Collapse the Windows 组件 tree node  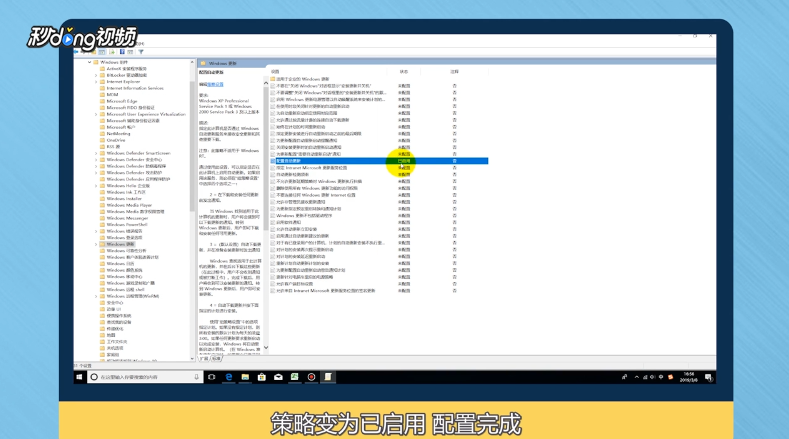[x=90, y=62]
